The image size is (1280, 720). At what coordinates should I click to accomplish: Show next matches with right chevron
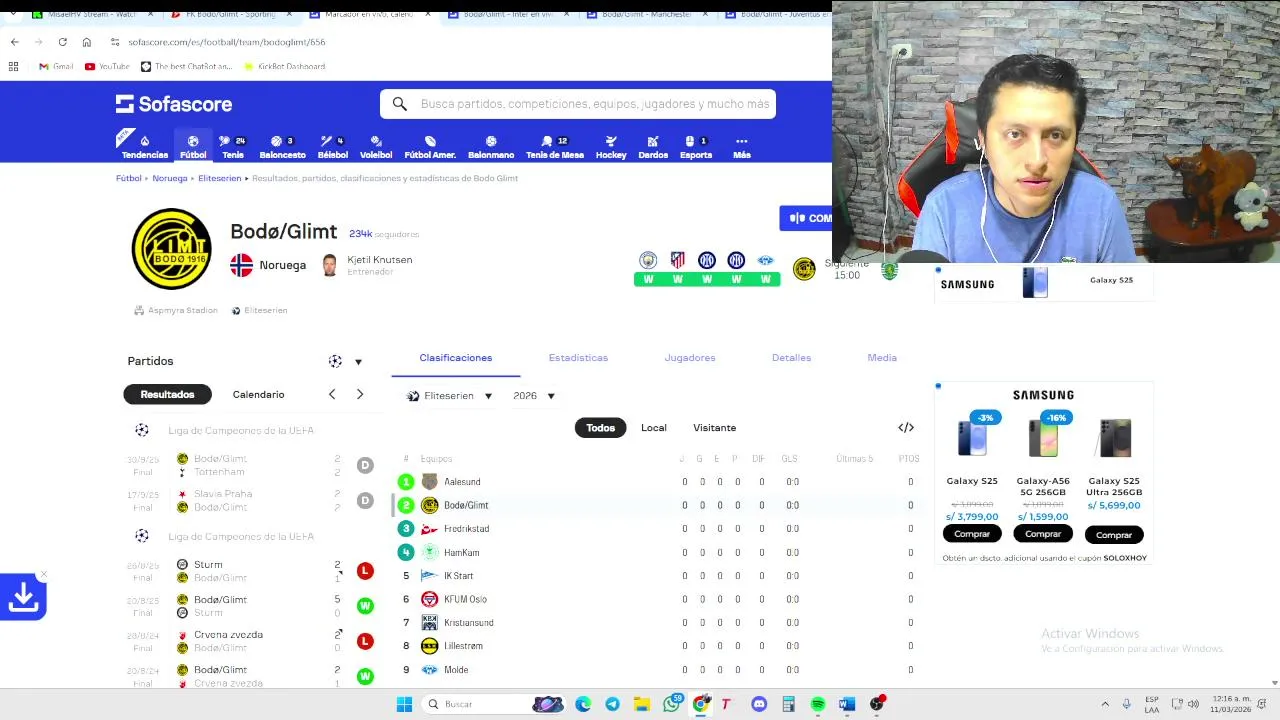(x=360, y=394)
